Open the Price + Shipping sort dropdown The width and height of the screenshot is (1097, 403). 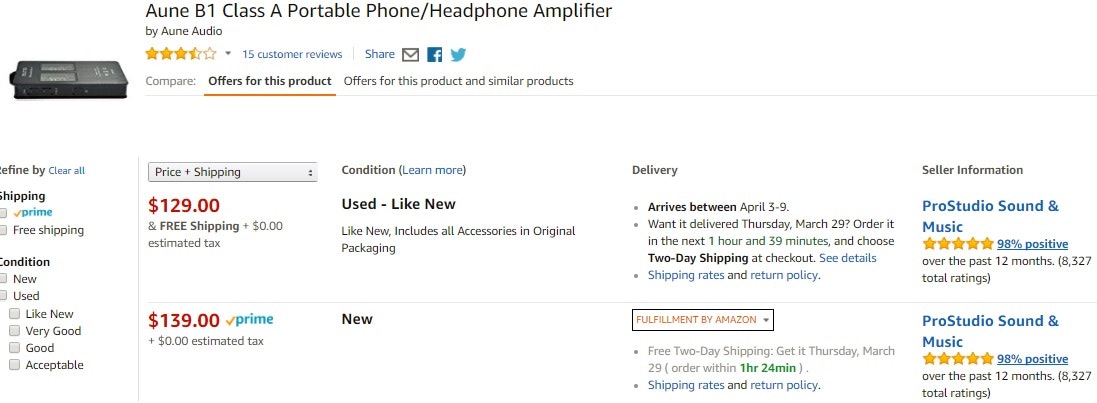click(232, 172)
